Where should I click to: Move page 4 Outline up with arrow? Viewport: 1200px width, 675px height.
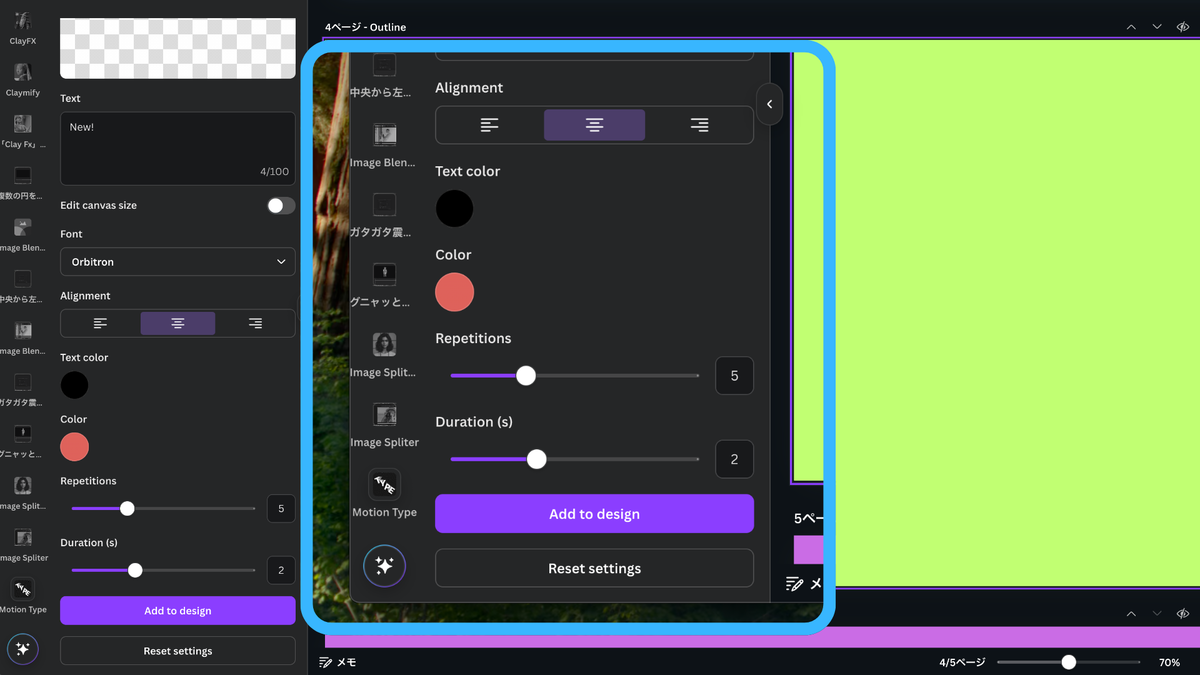coord(1131,27)
